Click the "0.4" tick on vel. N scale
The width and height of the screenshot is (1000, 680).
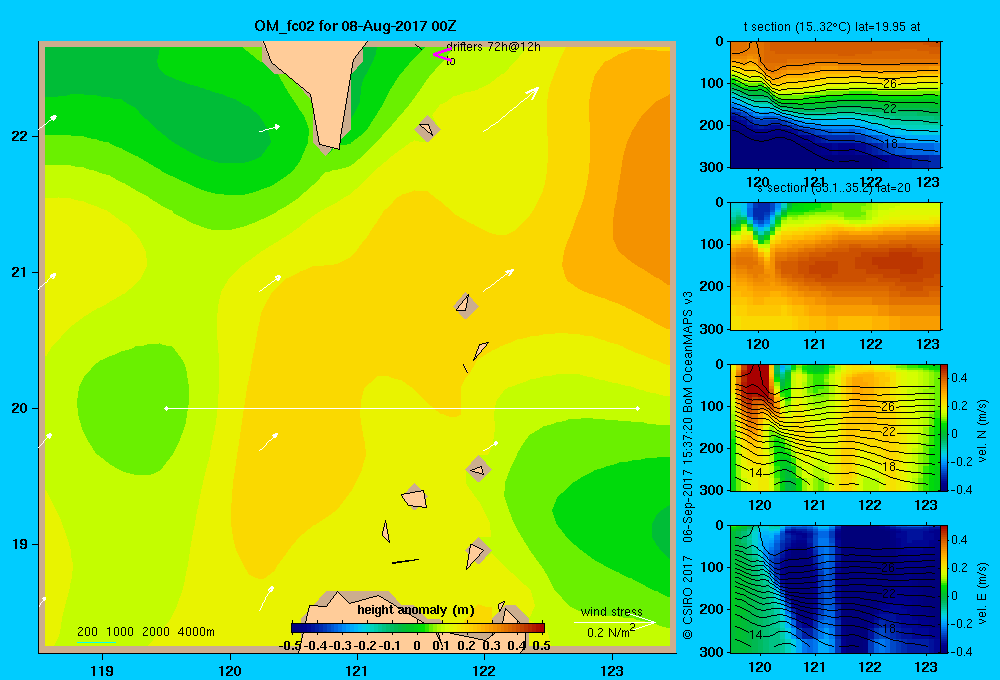pyautogui.click(x=959, y=378)
